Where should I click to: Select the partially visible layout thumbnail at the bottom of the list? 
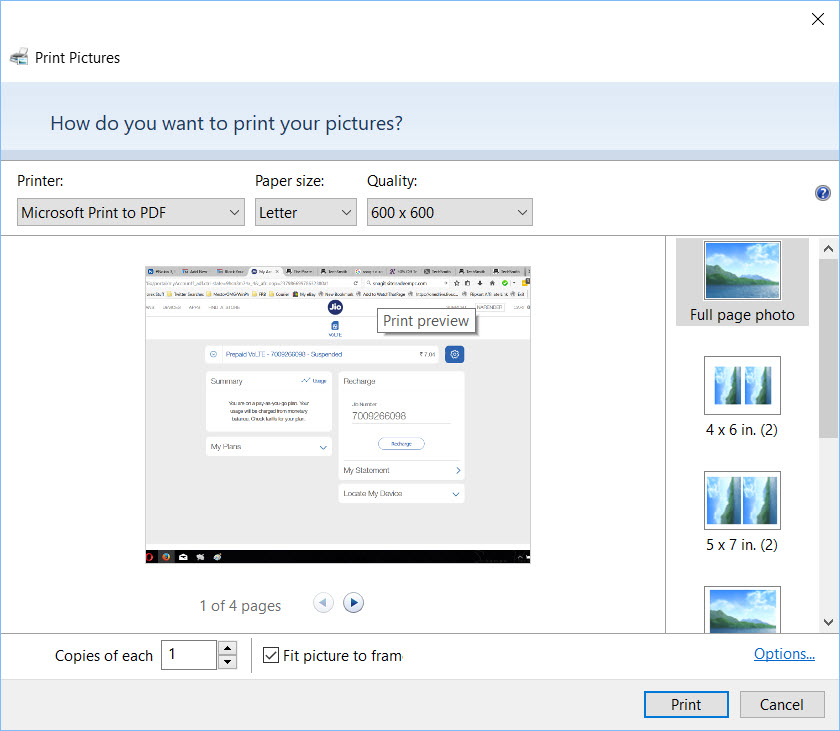[742, 609]
